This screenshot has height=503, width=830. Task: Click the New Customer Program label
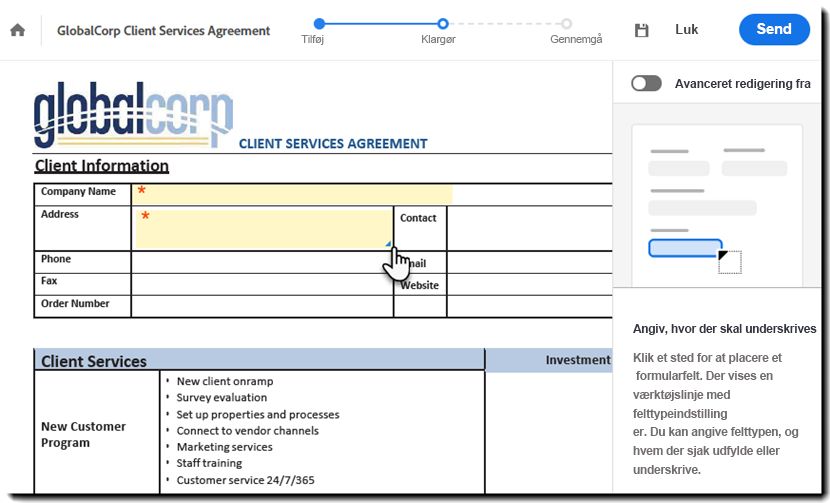coord(84,434)
